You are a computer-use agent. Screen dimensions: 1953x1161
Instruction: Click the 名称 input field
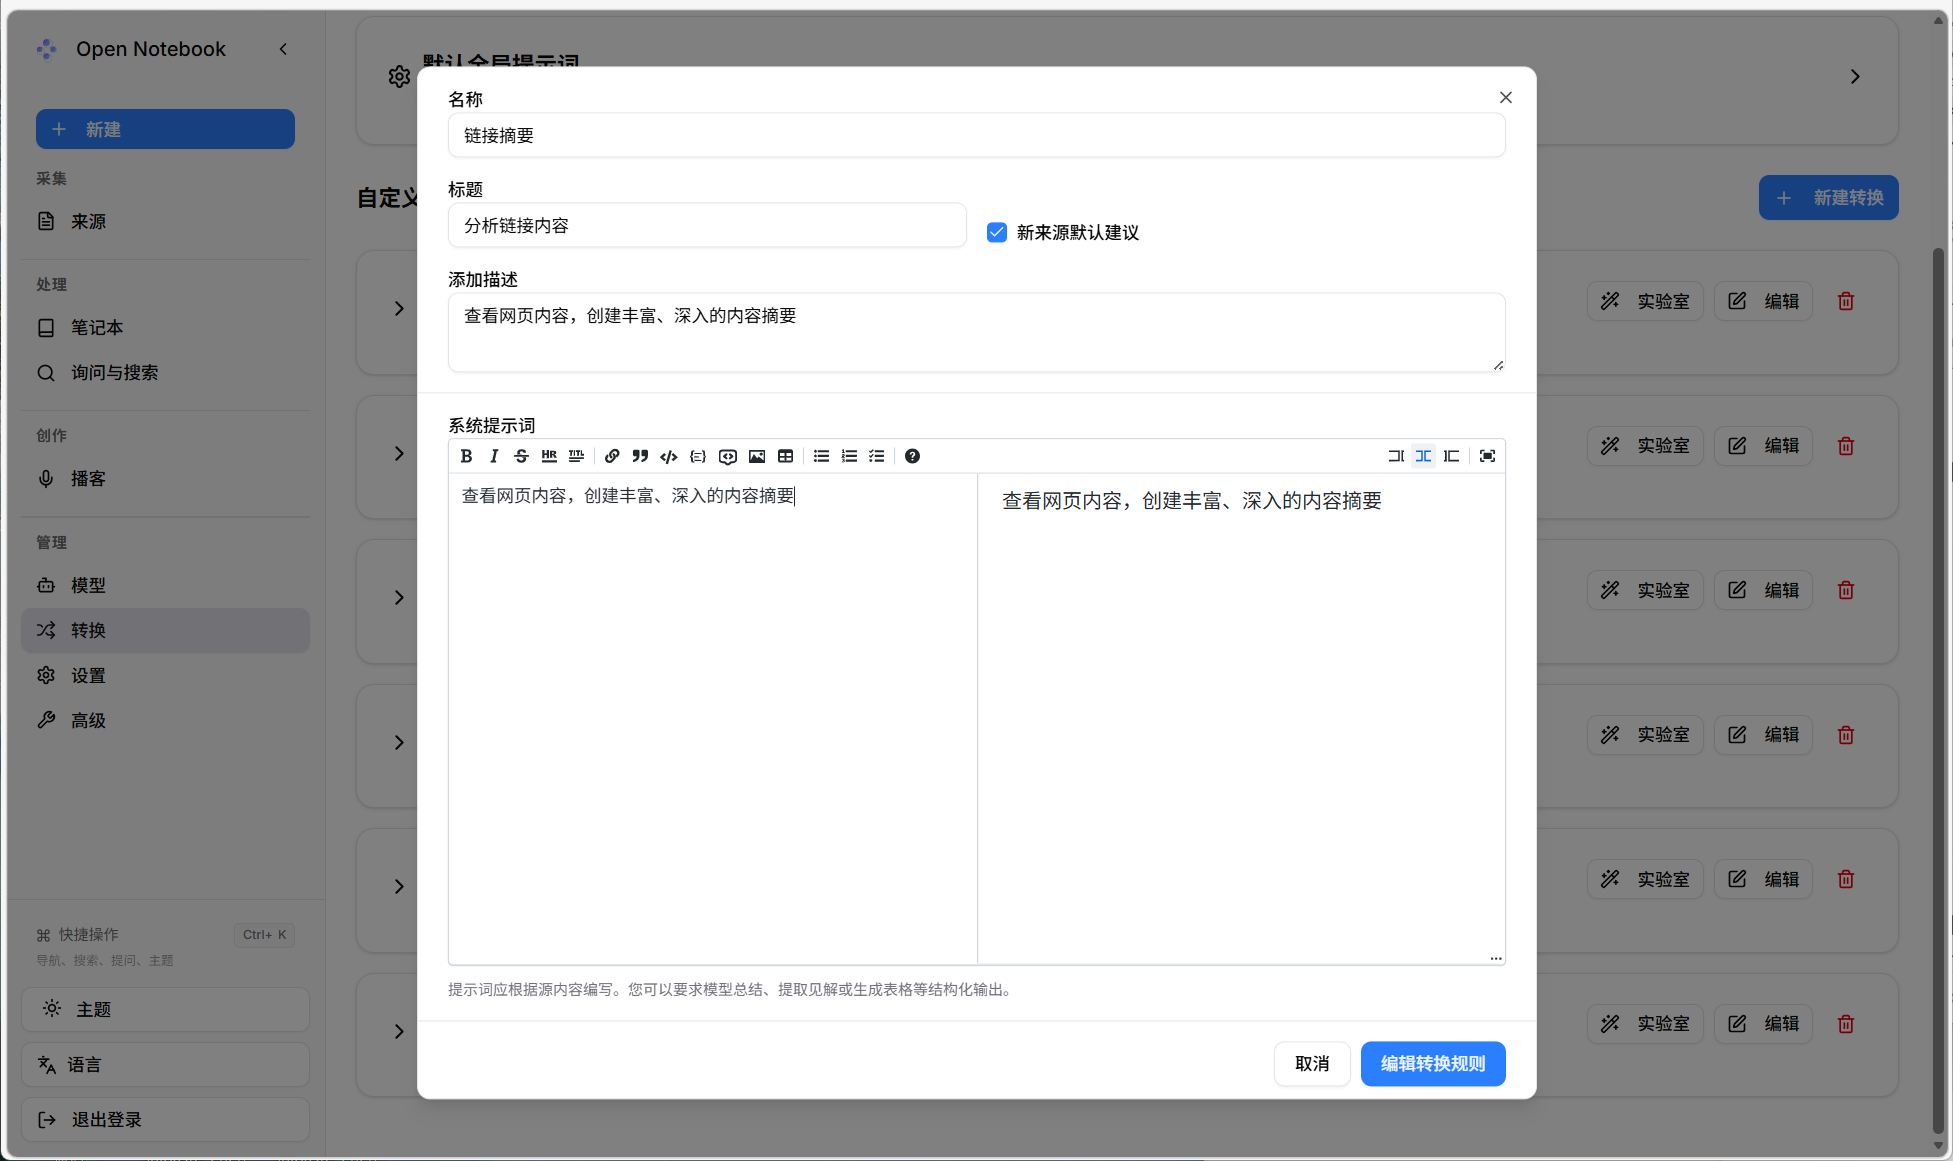click(976, 136)
